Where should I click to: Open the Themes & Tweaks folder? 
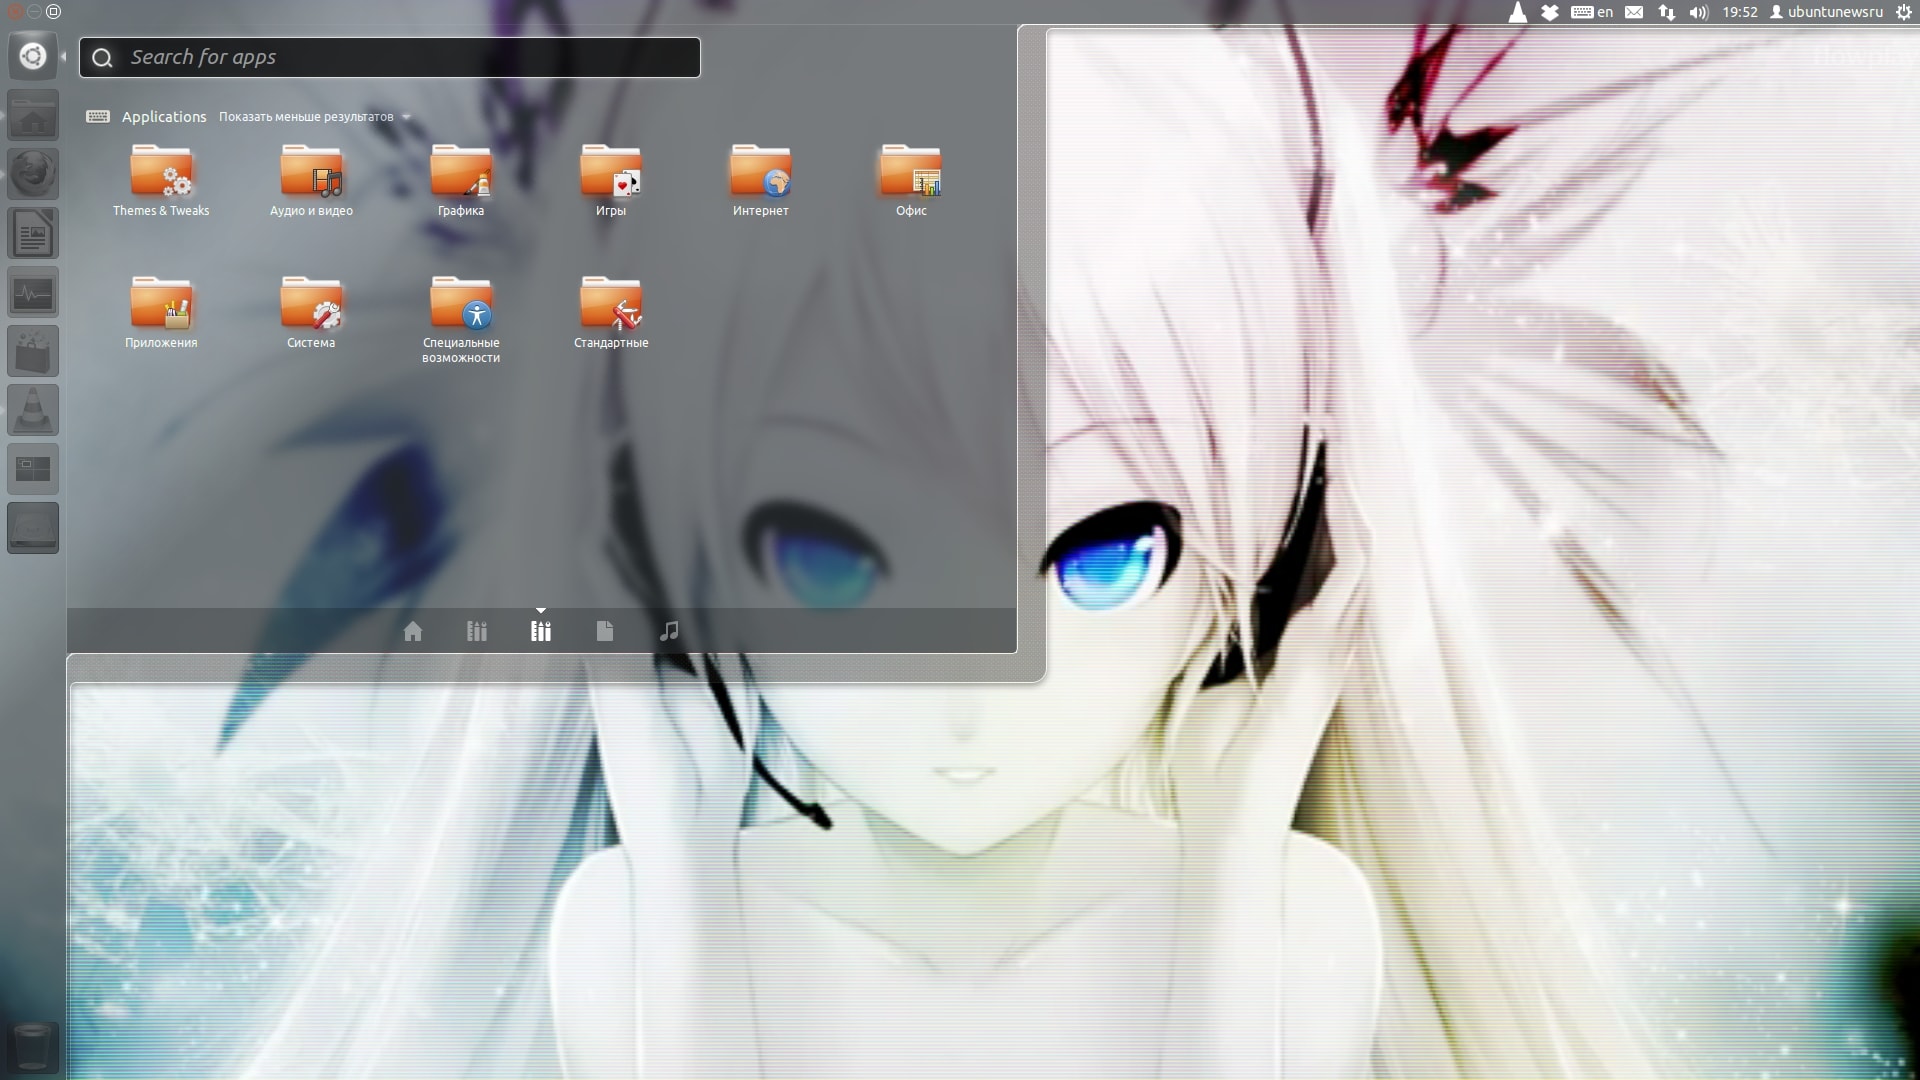point(161,182)
